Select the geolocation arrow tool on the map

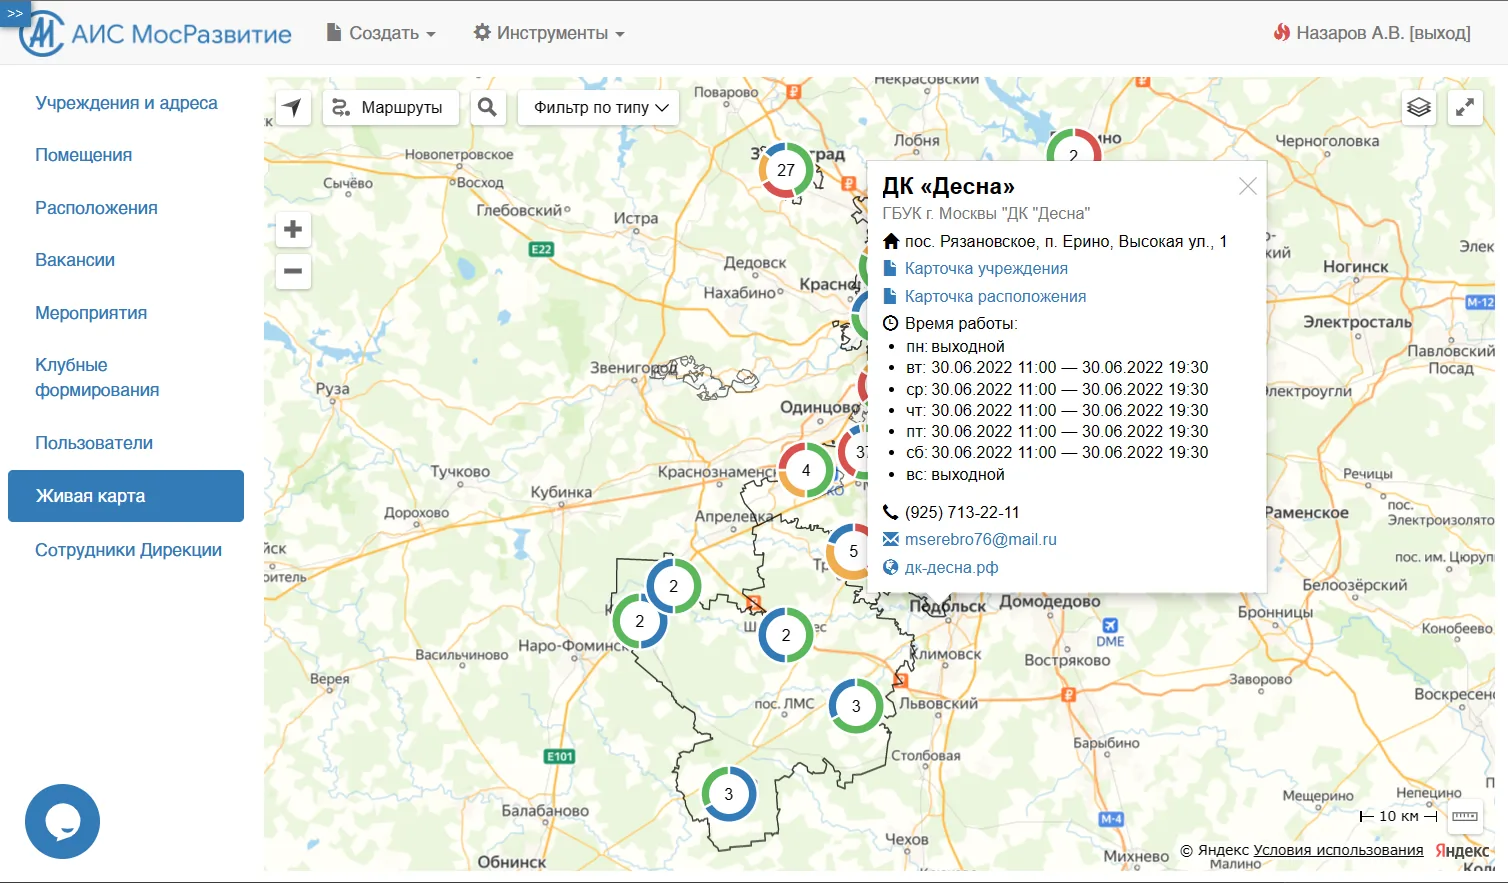tap(292, 107)
